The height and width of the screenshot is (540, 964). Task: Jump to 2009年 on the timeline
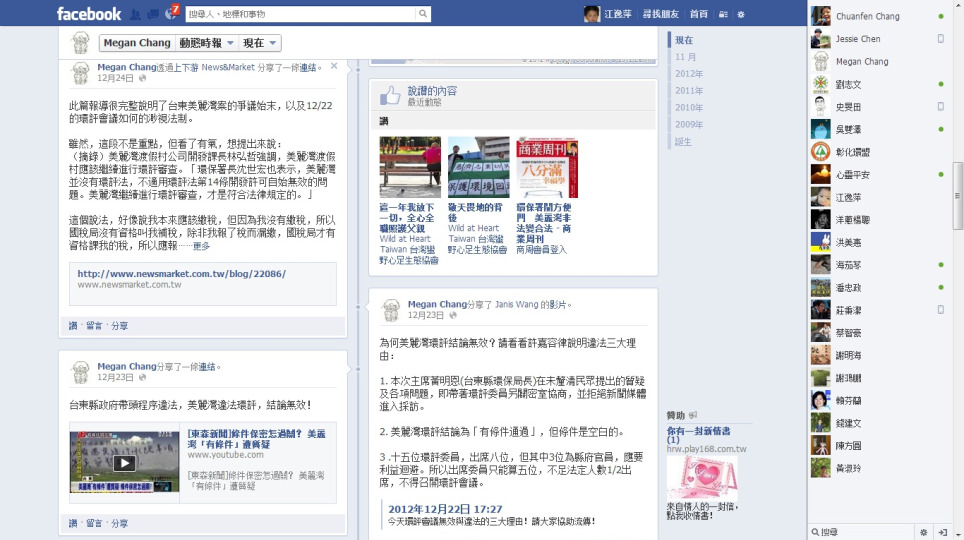pos(689,124)
